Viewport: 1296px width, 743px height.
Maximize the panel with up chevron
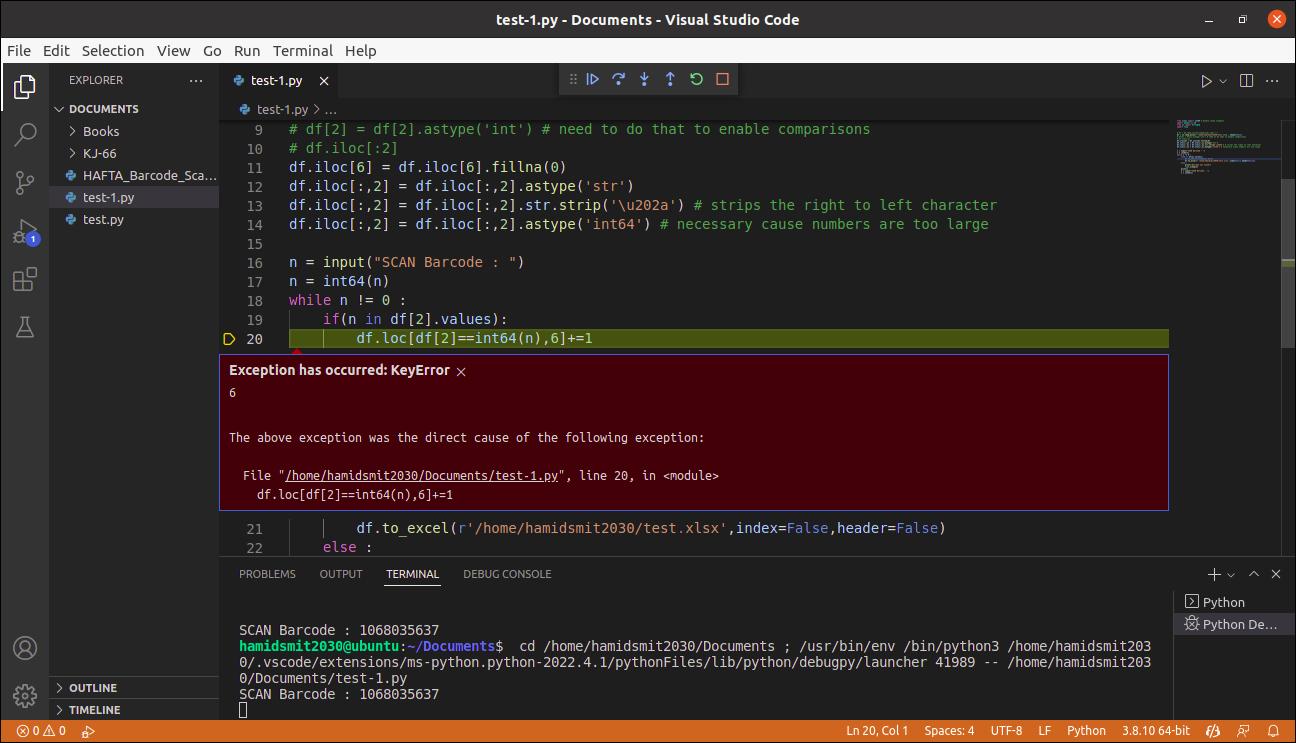click(1254, 574)
